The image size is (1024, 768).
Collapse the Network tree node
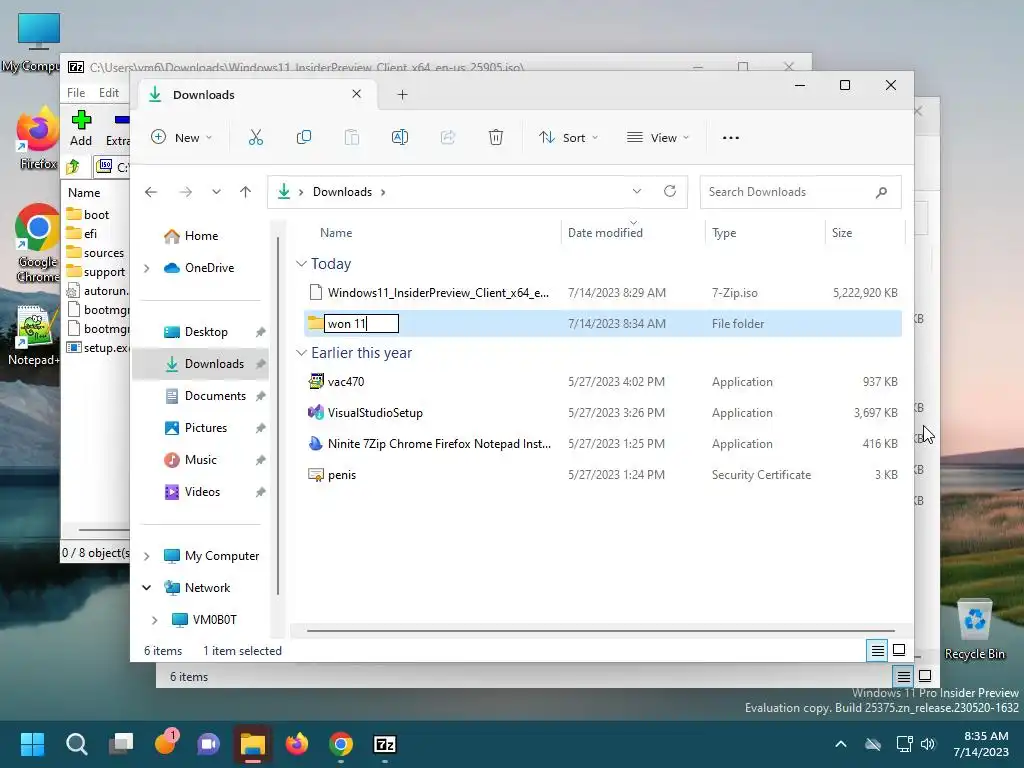147,588
